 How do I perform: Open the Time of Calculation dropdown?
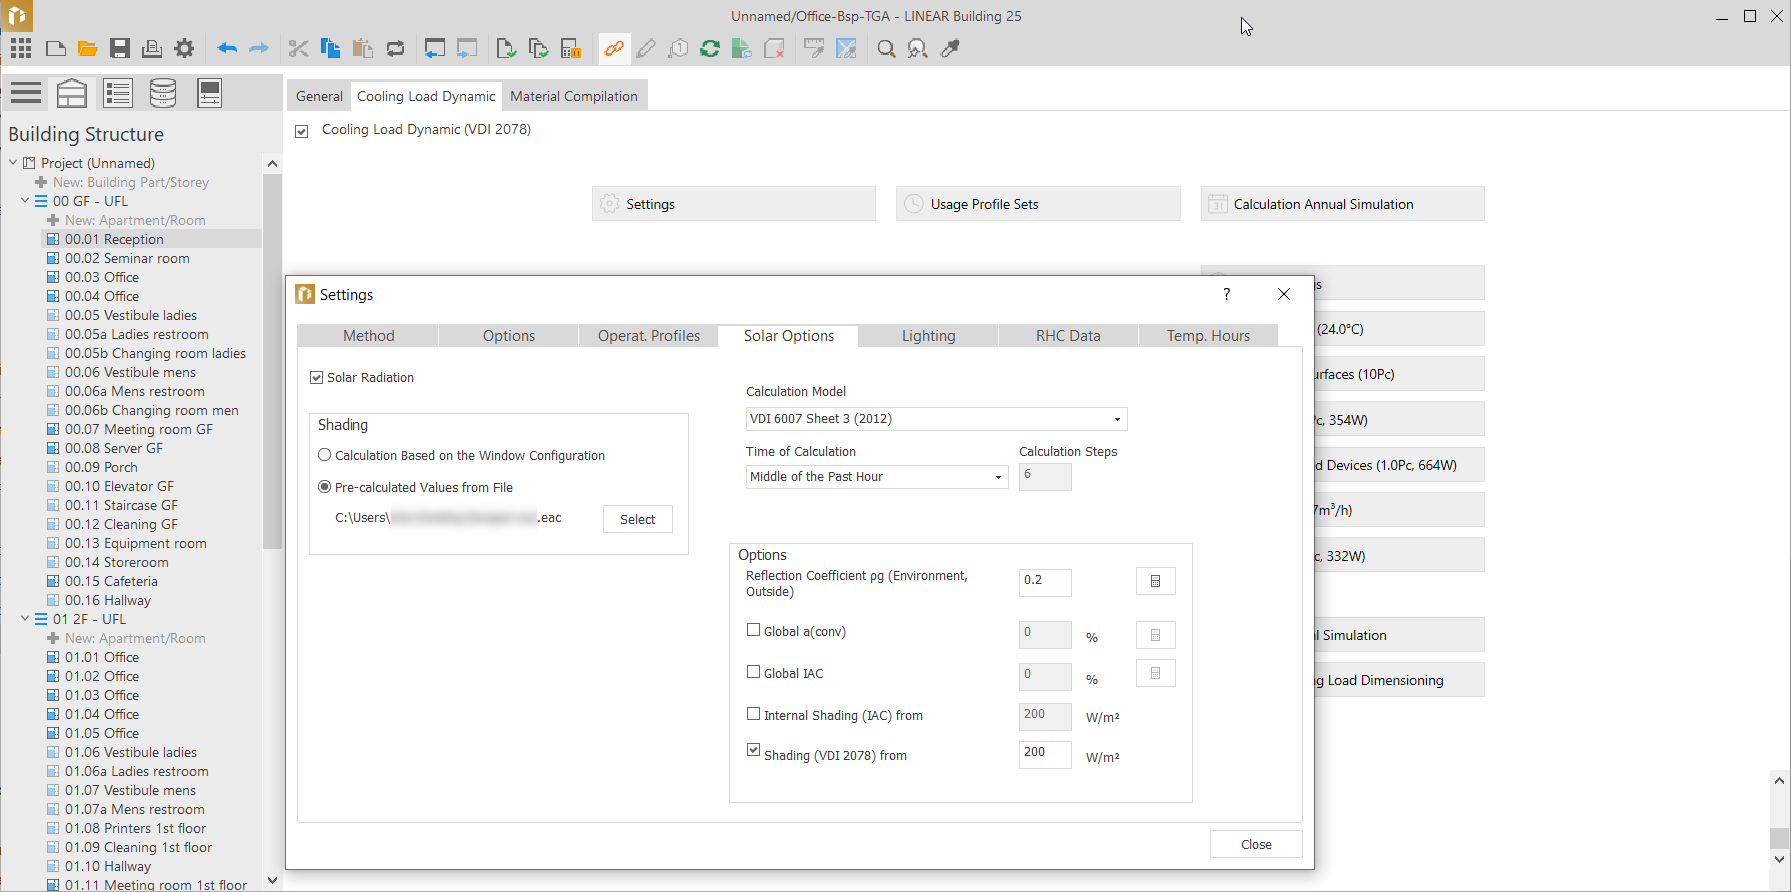(876, 477)
